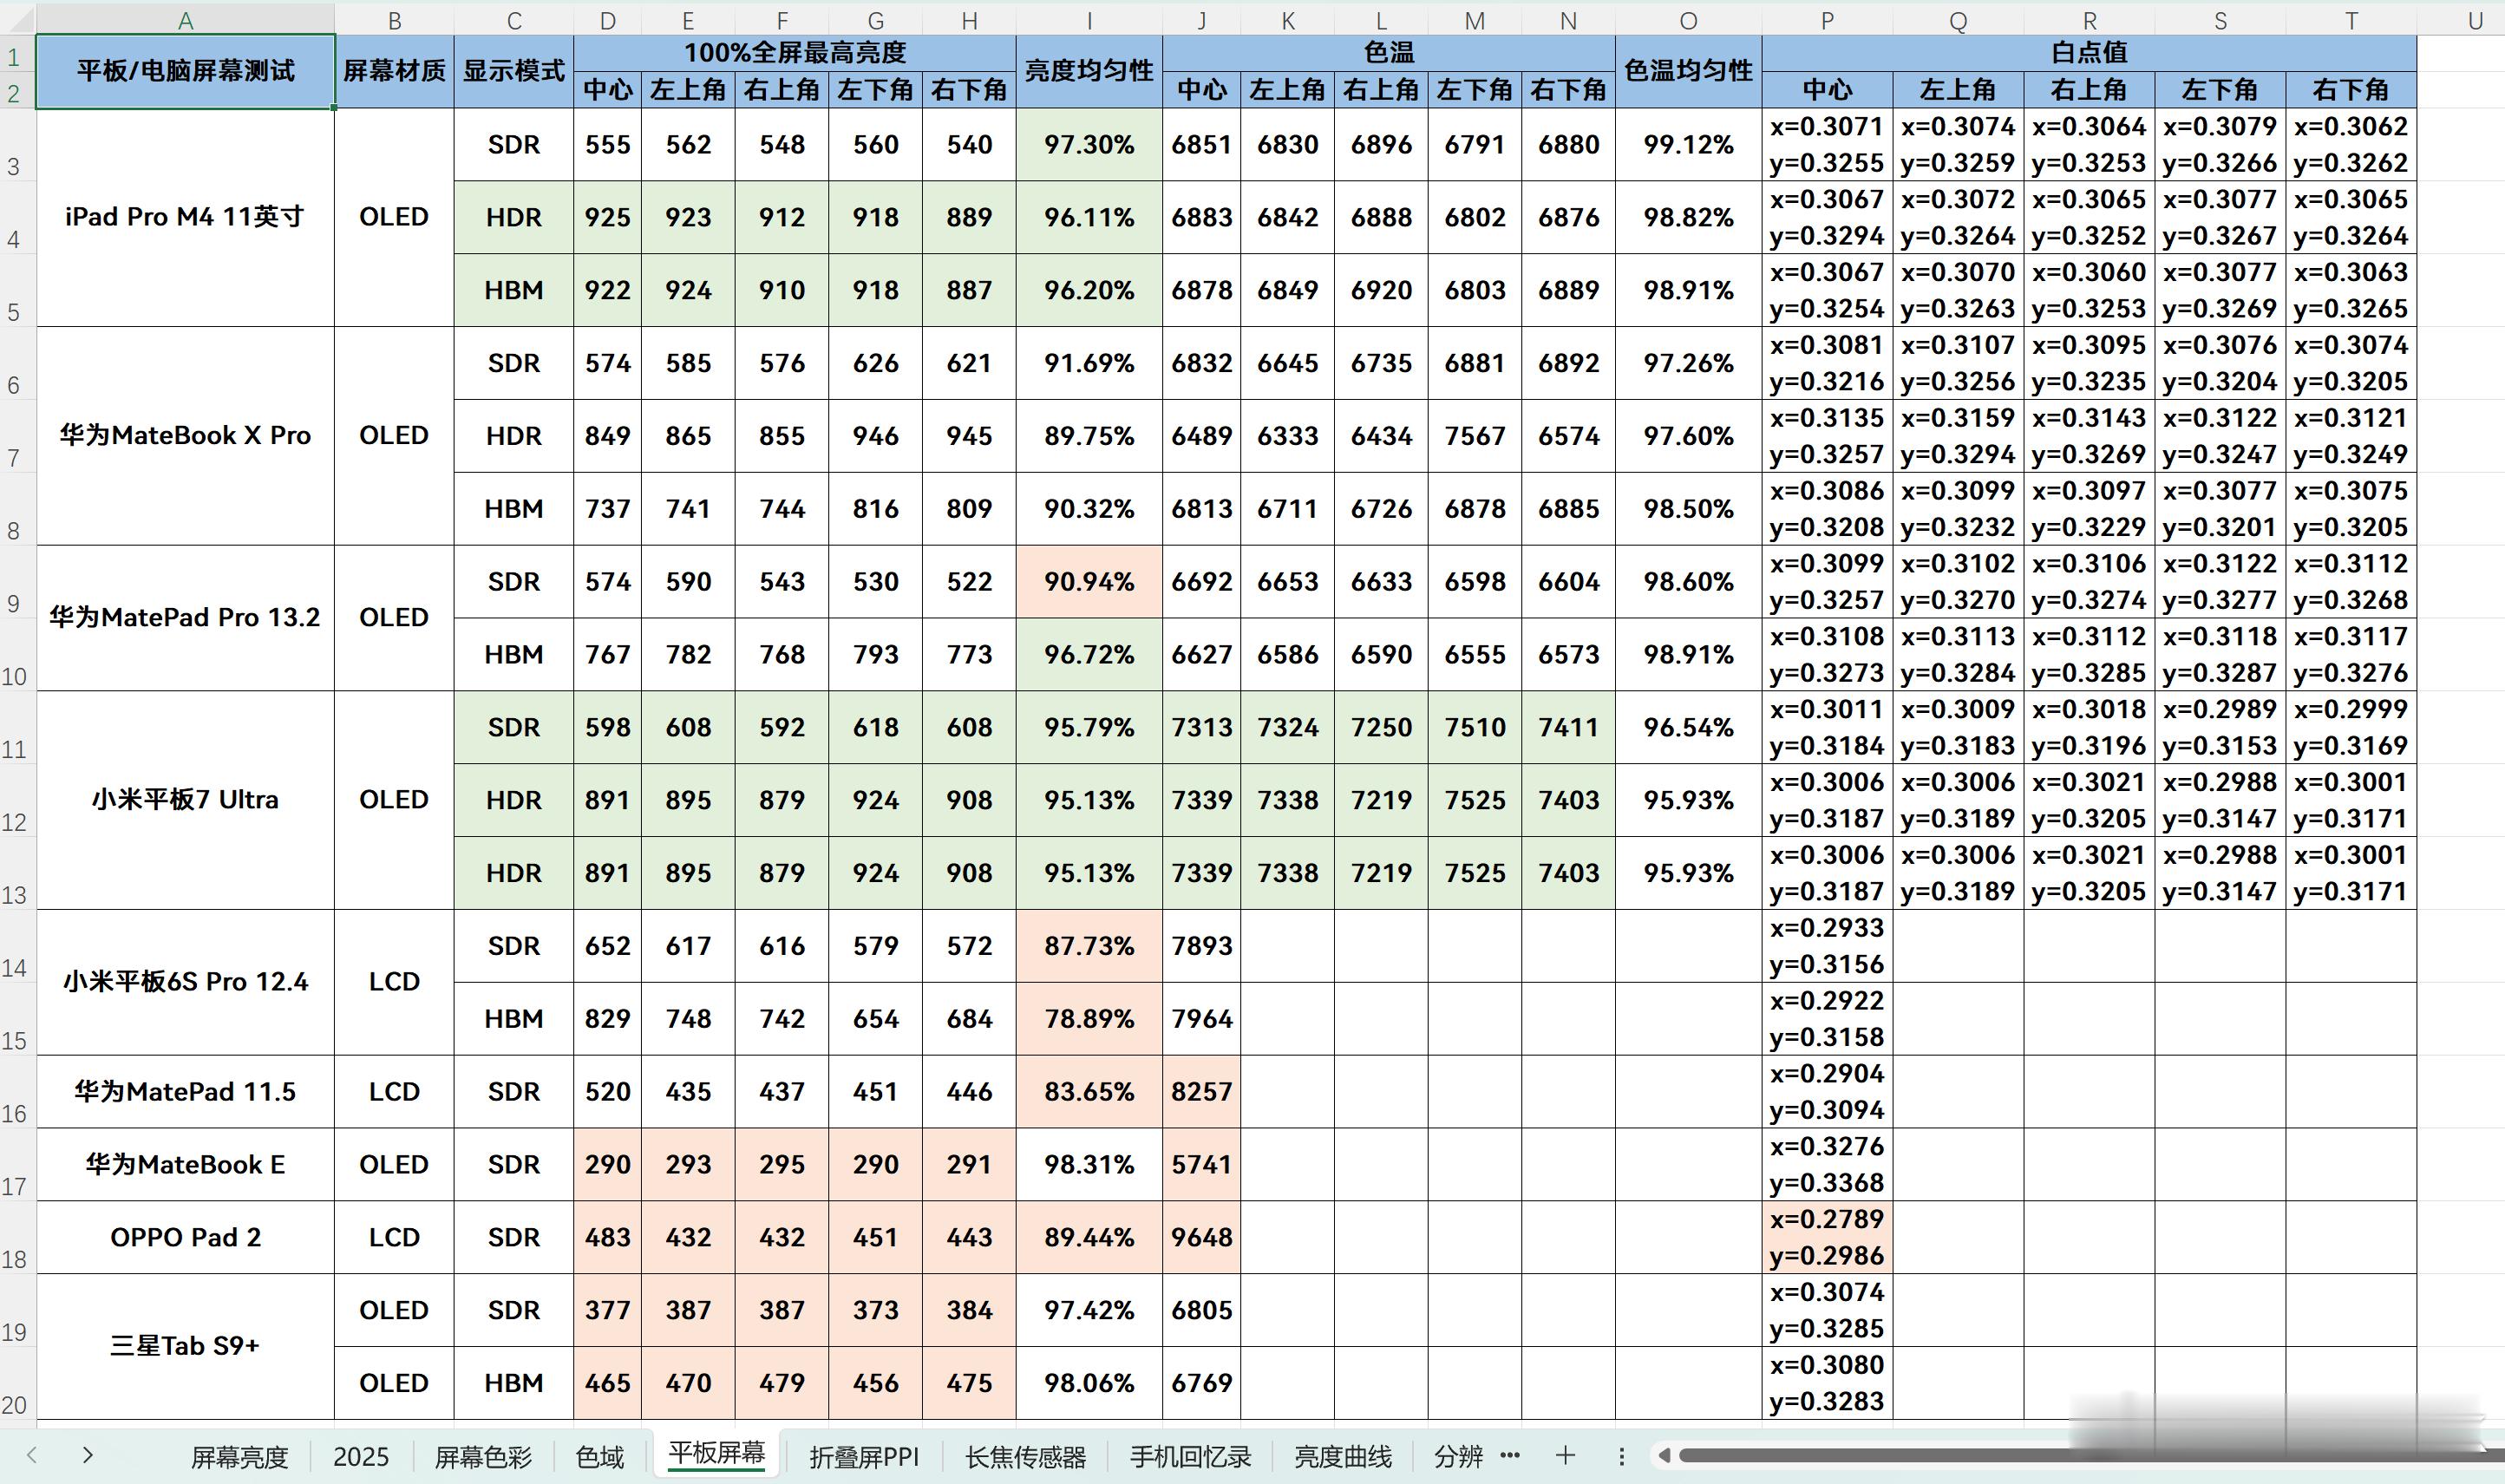Switch to the 长焦传感器 sheet tab
Viewport: 2505px width, 1484px height.
click(1025, 1457)
